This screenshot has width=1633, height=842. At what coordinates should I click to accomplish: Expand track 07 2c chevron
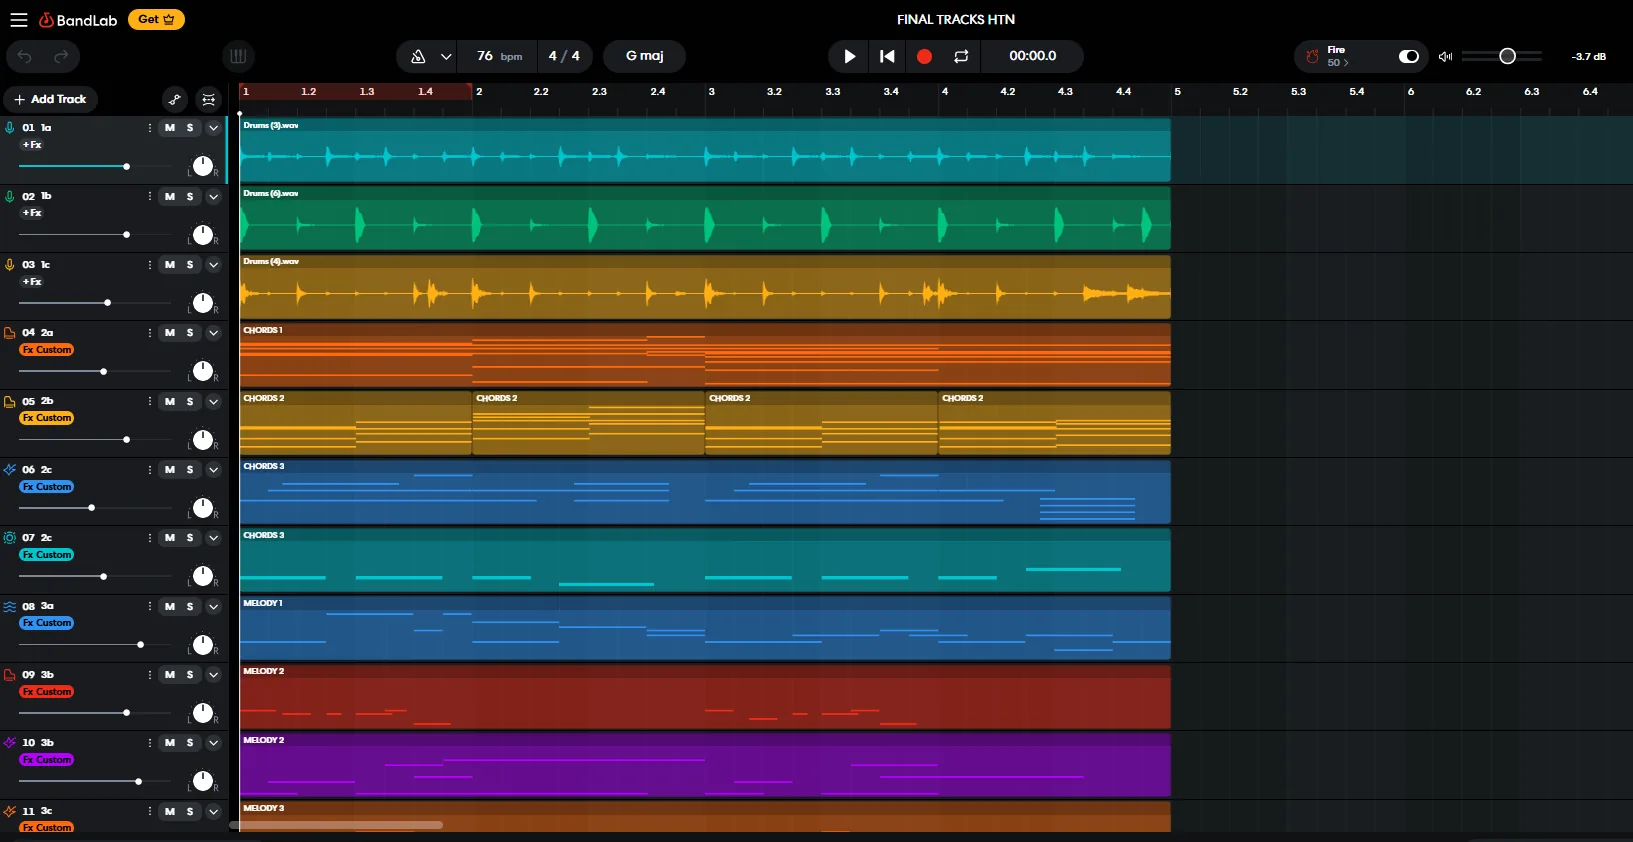213,538
